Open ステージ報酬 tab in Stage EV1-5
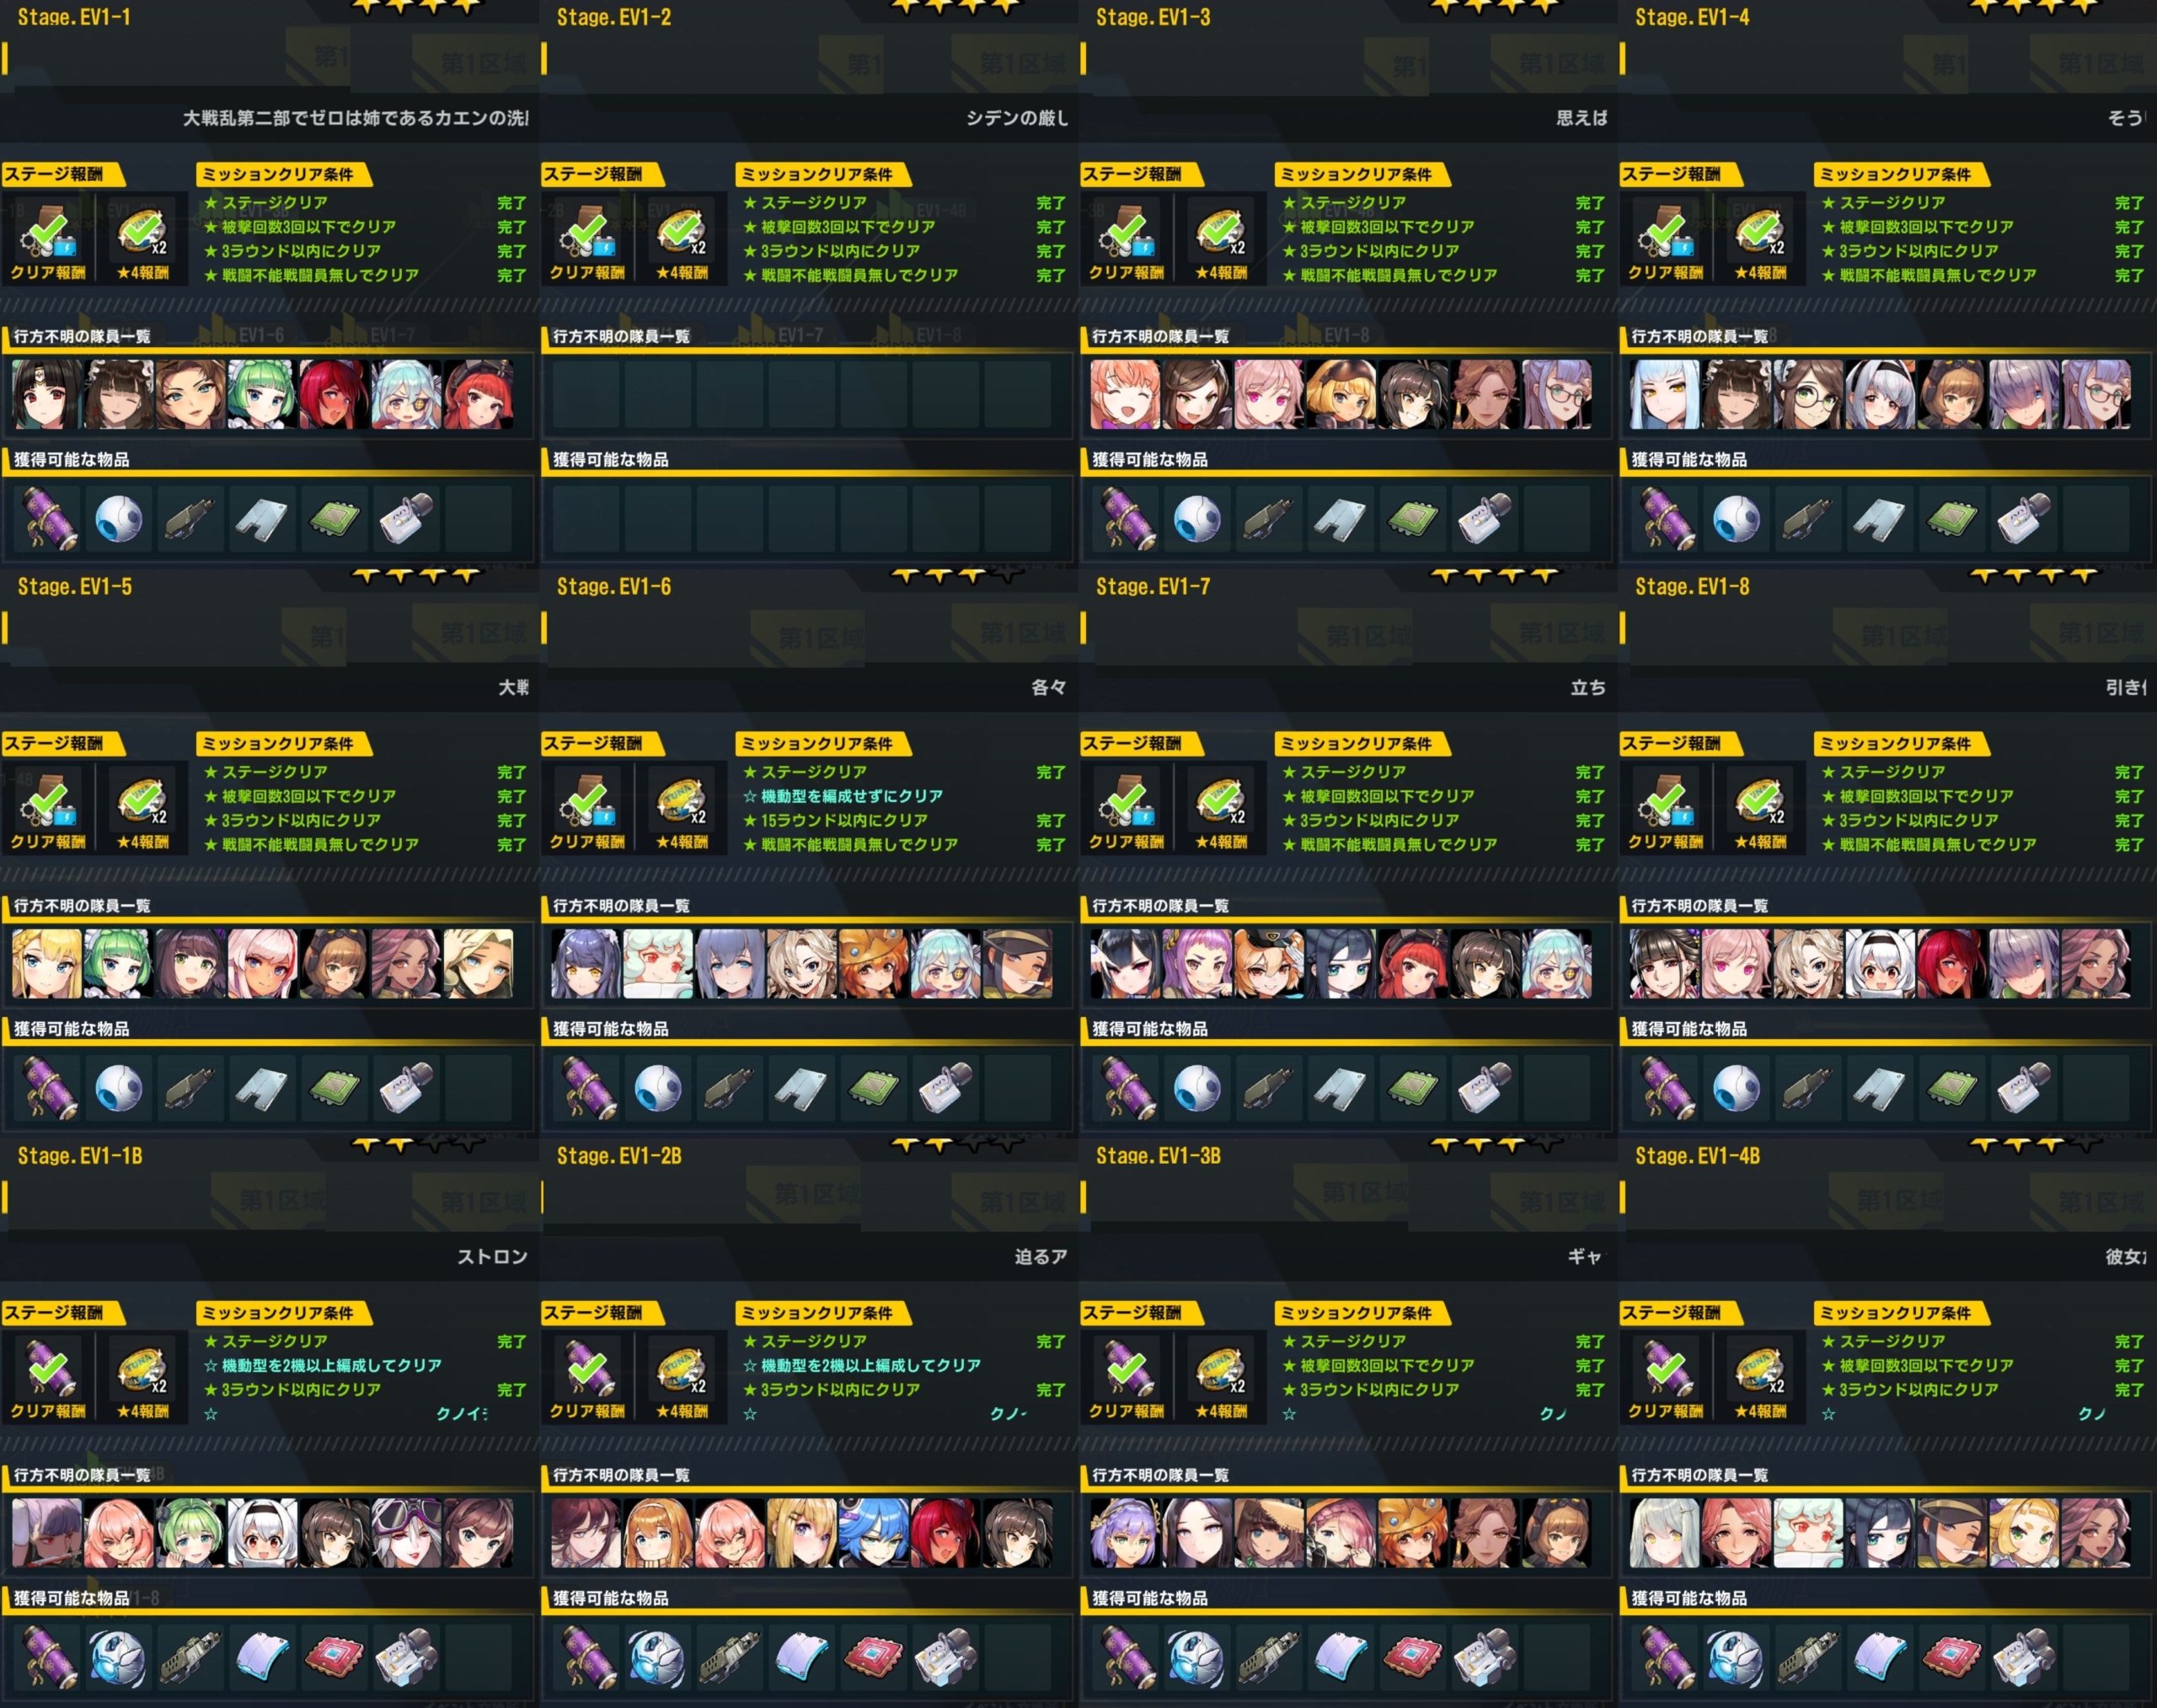 coord(60,743)
